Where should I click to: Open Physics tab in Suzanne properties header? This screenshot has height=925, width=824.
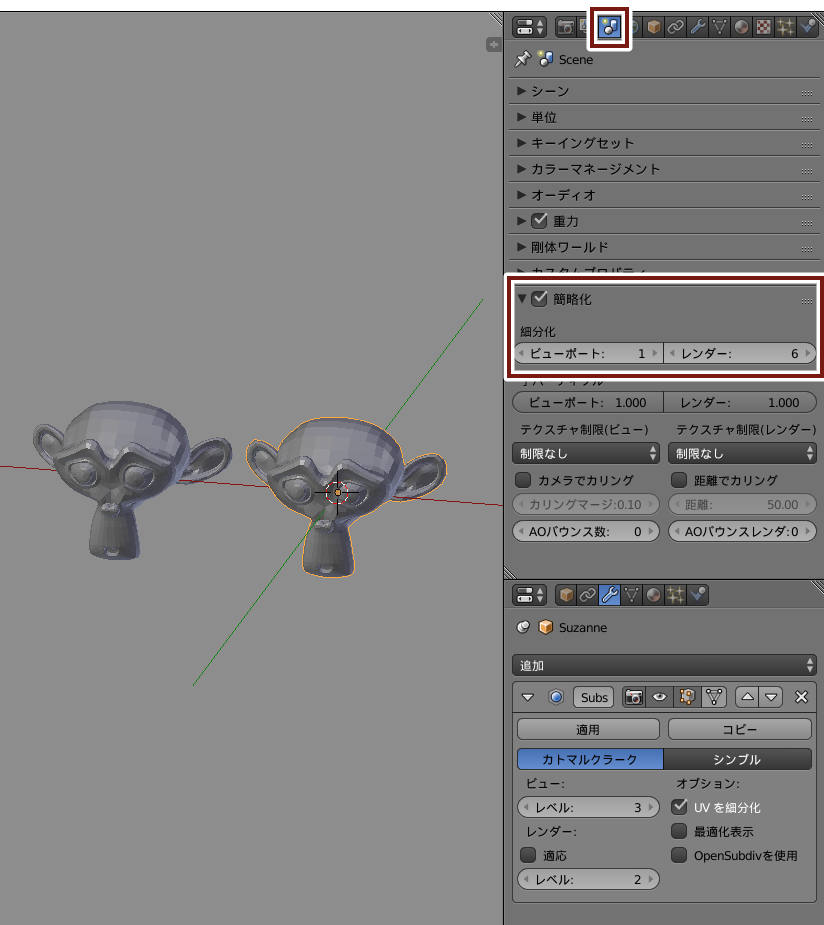[x=697, y=595]
